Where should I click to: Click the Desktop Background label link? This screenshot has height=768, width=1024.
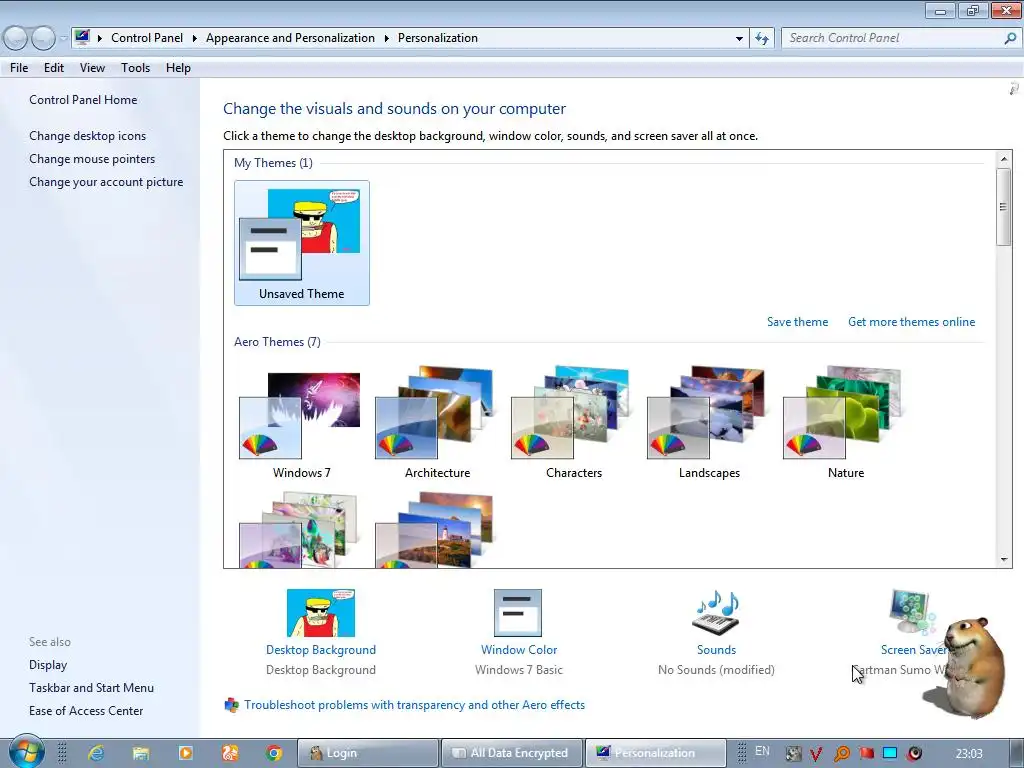pos(321,650)
